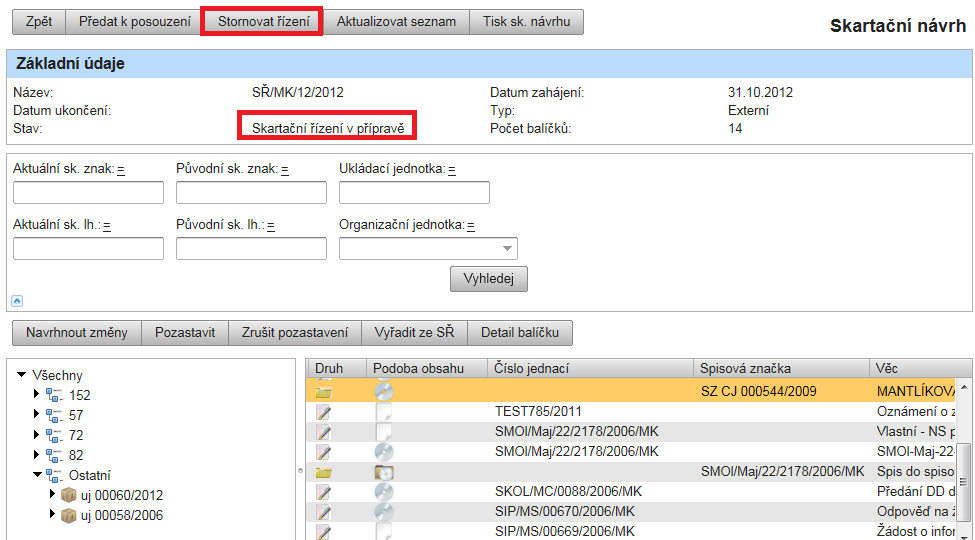The width and height of the screenshot is (975, 540).
Task: Click Vyřadit ze SŘ button
Action: (415, 333)
